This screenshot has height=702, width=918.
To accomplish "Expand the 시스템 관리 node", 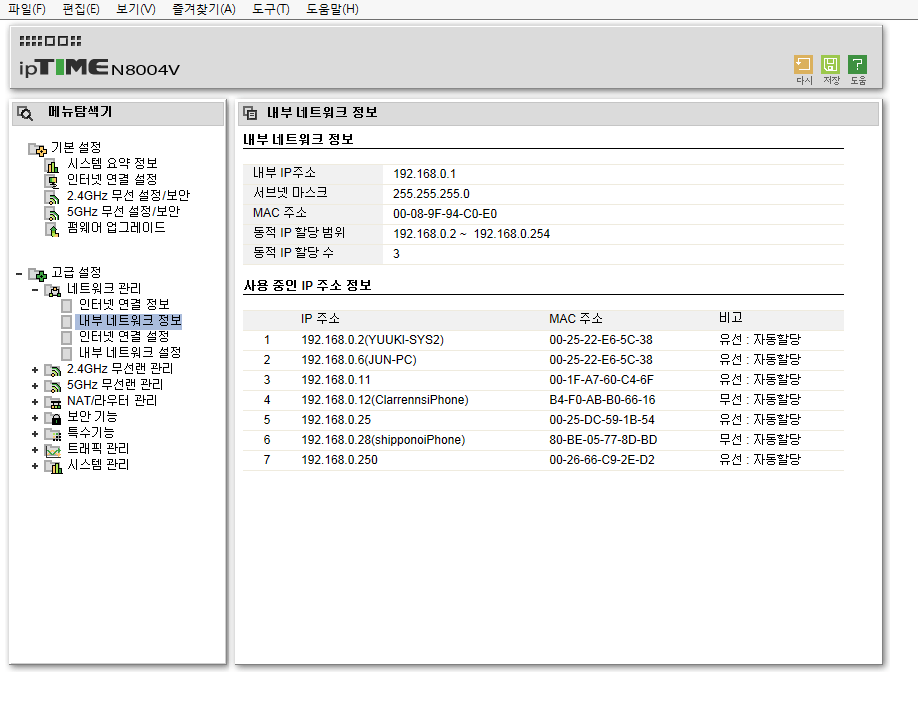I will [35, 466].
